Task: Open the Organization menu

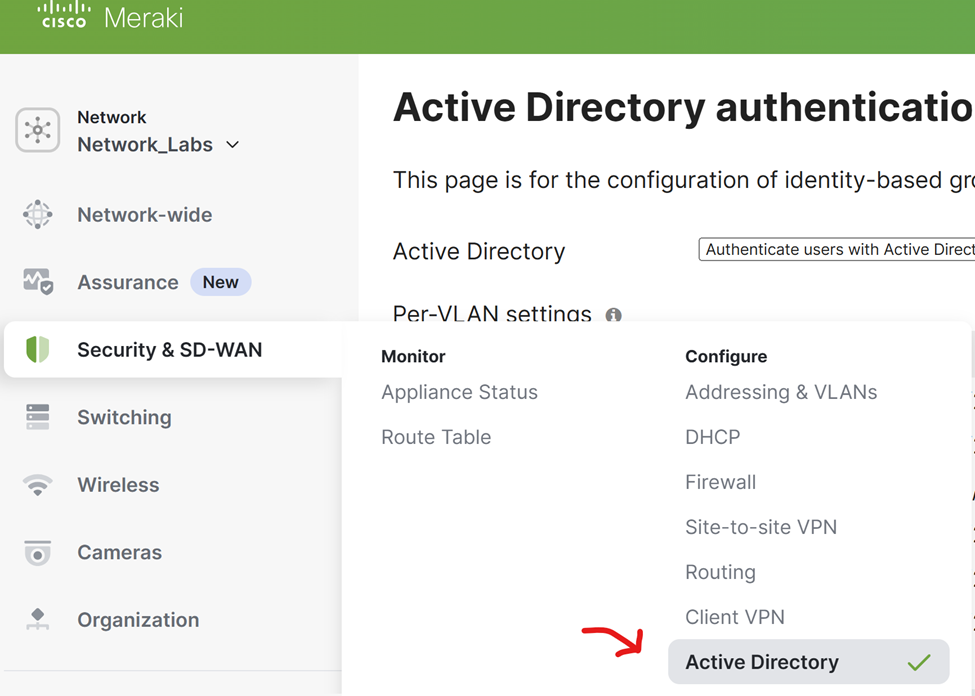Action: [138, 620]
